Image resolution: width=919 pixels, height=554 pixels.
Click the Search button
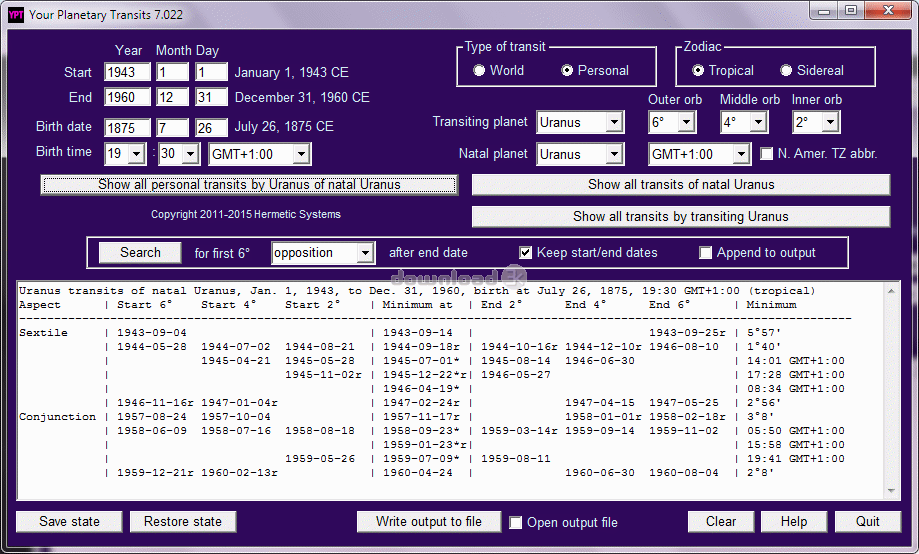point(140,253)
